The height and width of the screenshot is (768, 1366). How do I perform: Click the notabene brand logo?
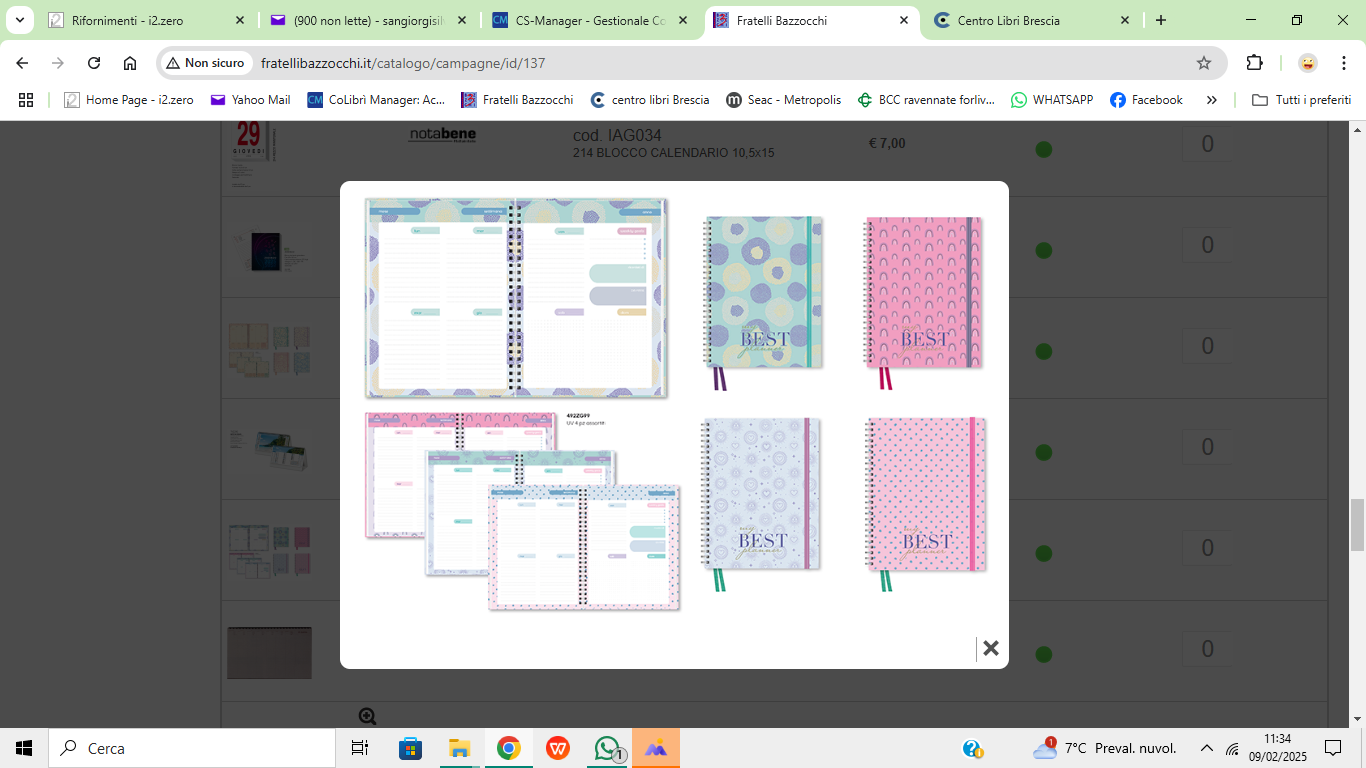pyautogui.click(x=442, y=135)
